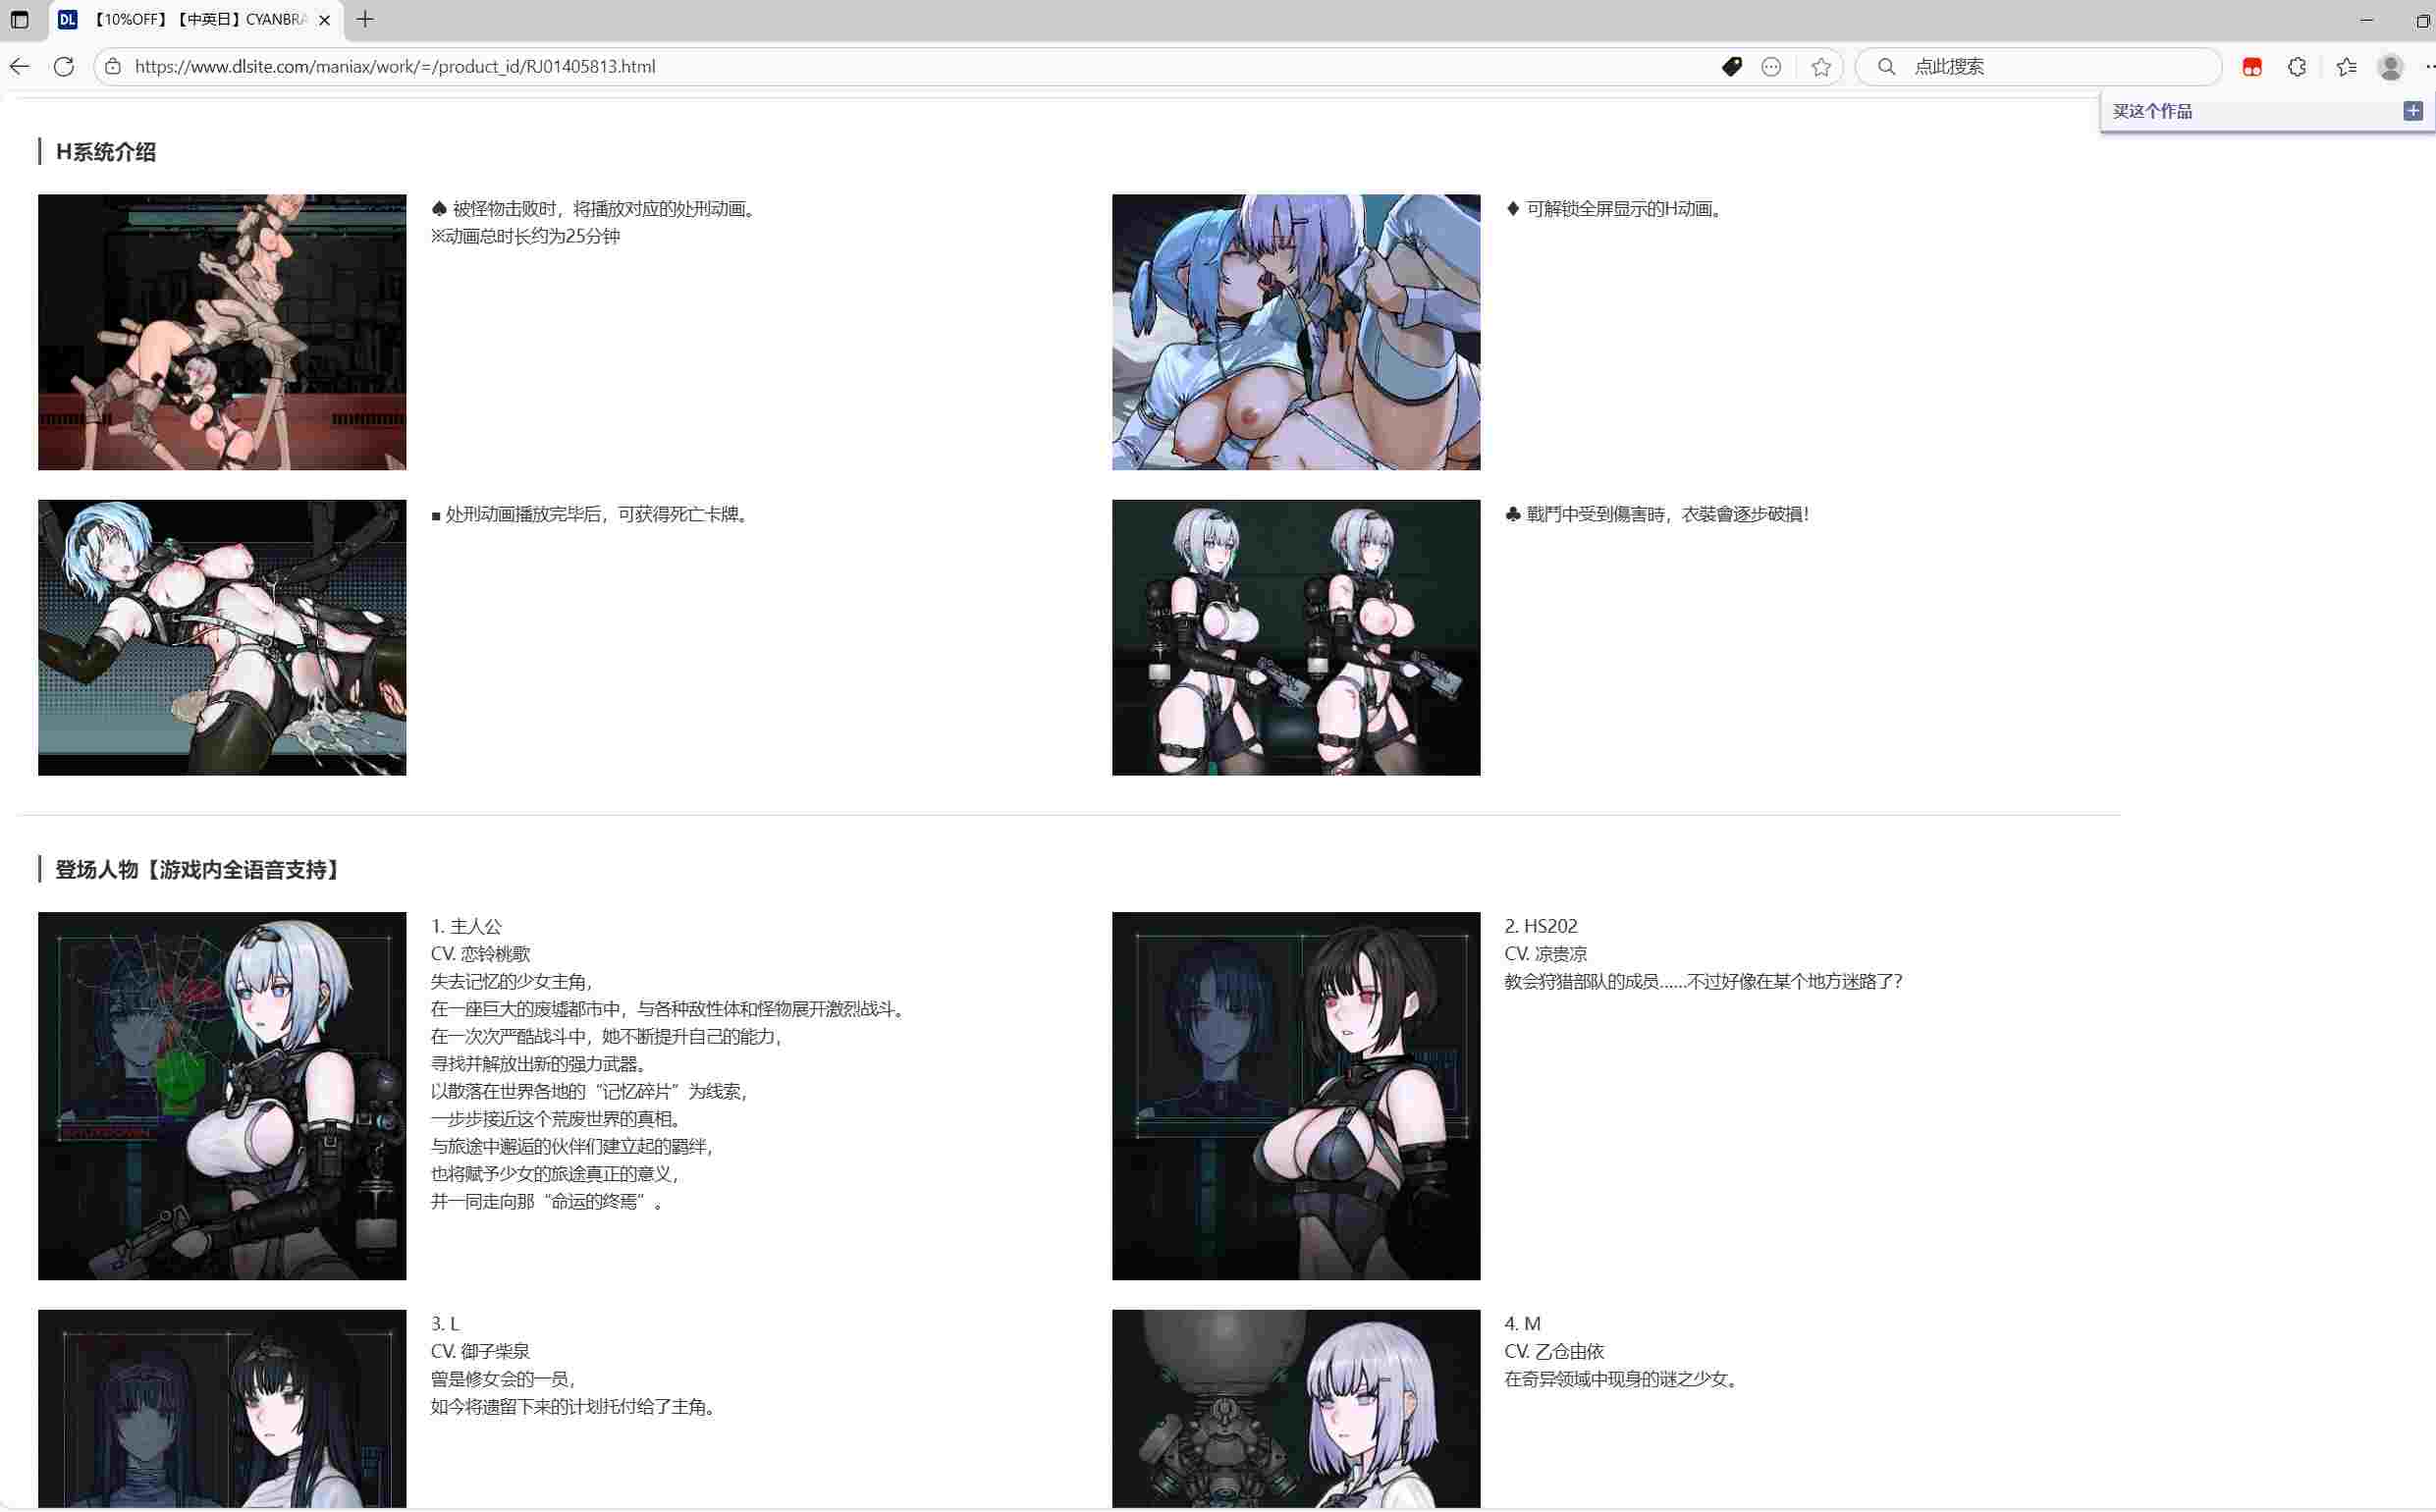The height and width of the screenshot is (1512, 2436).
Task: Click the text 处刑动画播放完毕后，可获得死亡卡牌
Action: [x=599, y=515]
